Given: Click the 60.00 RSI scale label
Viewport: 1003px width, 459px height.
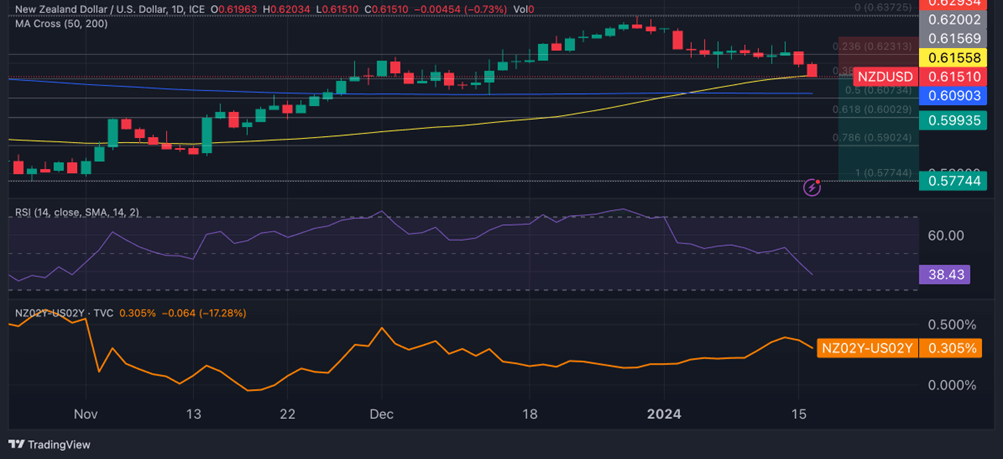Looking at the screenshot, I should click(x=945, y=236).
